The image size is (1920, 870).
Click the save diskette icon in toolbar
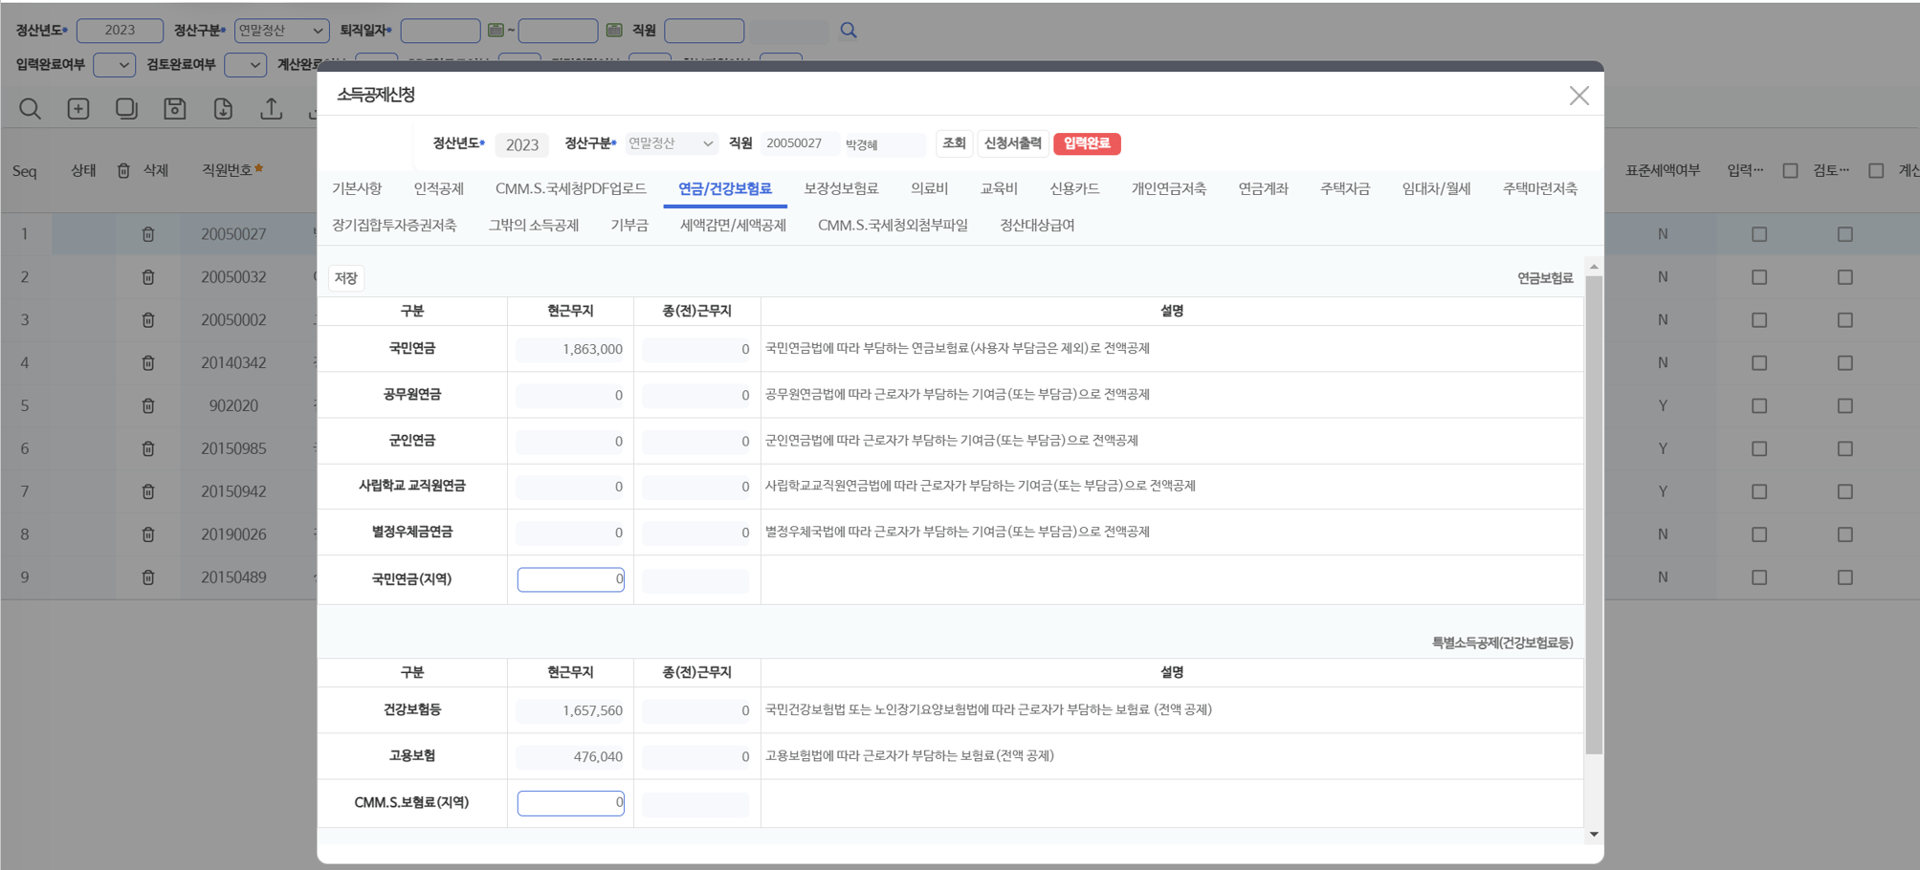tap(175, 108)
